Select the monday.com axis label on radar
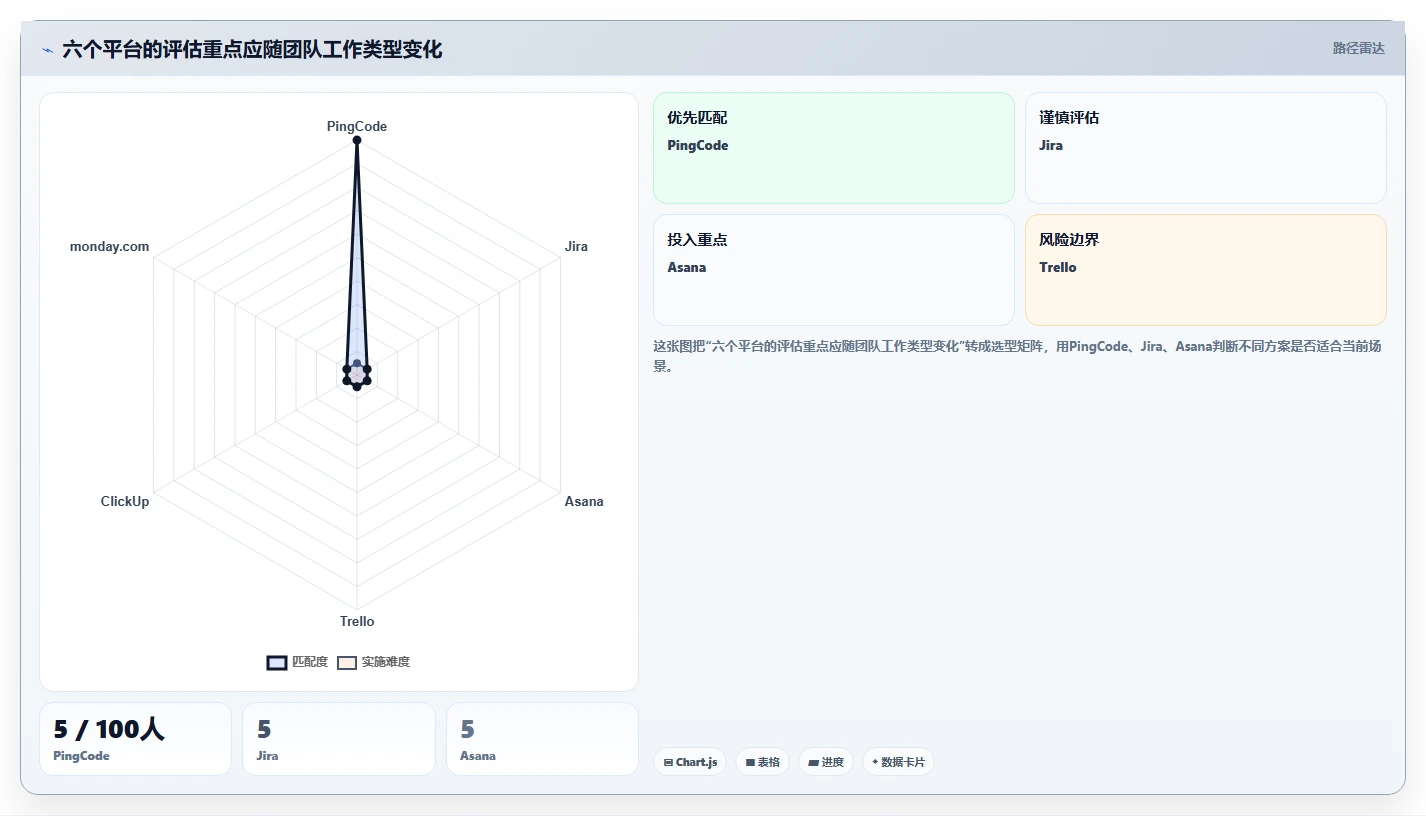 pos(109,246)
